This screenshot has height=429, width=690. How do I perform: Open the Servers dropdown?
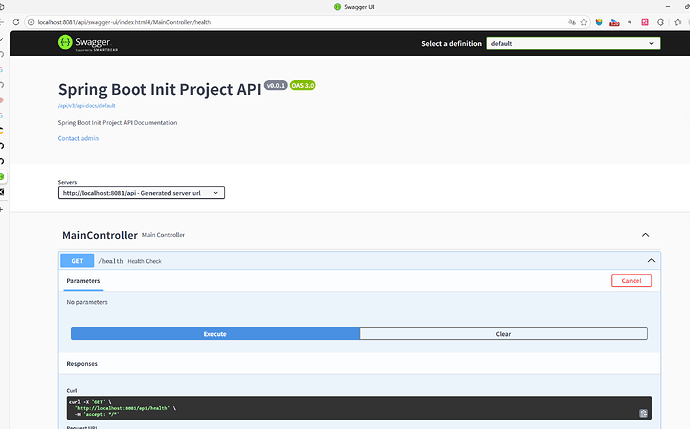click(x=141, y=193)
